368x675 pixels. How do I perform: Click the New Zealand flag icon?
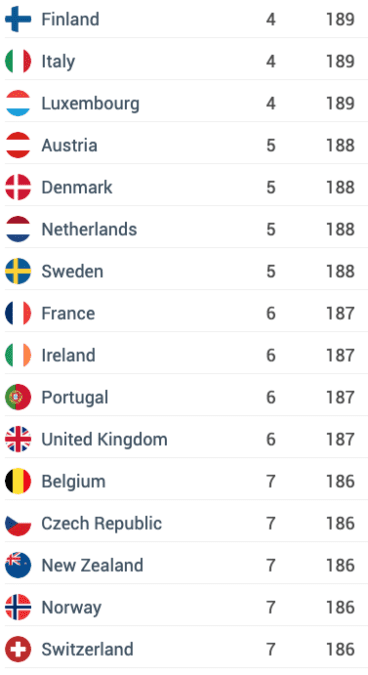pyautogui.click(x=18, y=565)
